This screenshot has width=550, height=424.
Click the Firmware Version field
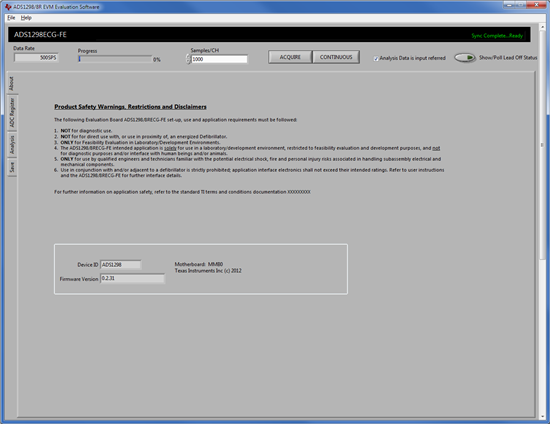click(132, 278)
